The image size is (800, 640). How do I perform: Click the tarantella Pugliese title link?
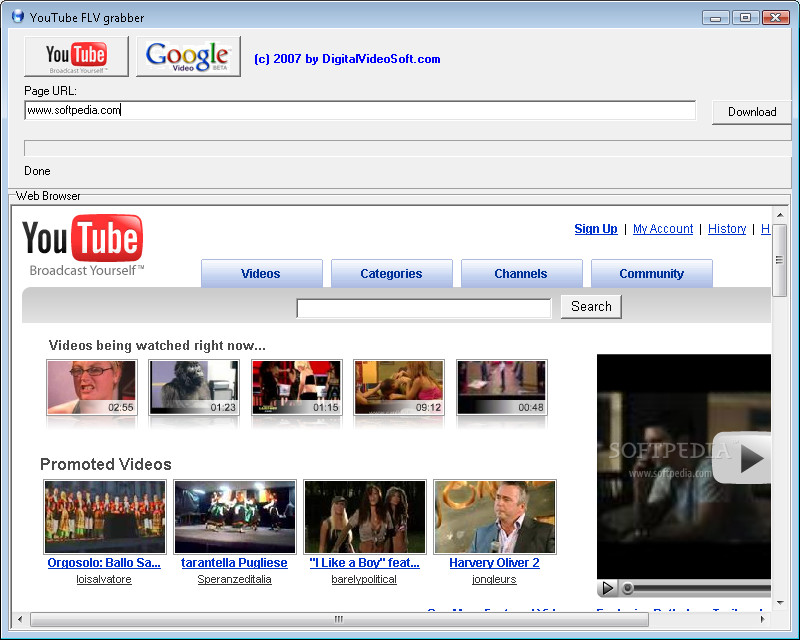click(x=234, y=562)
